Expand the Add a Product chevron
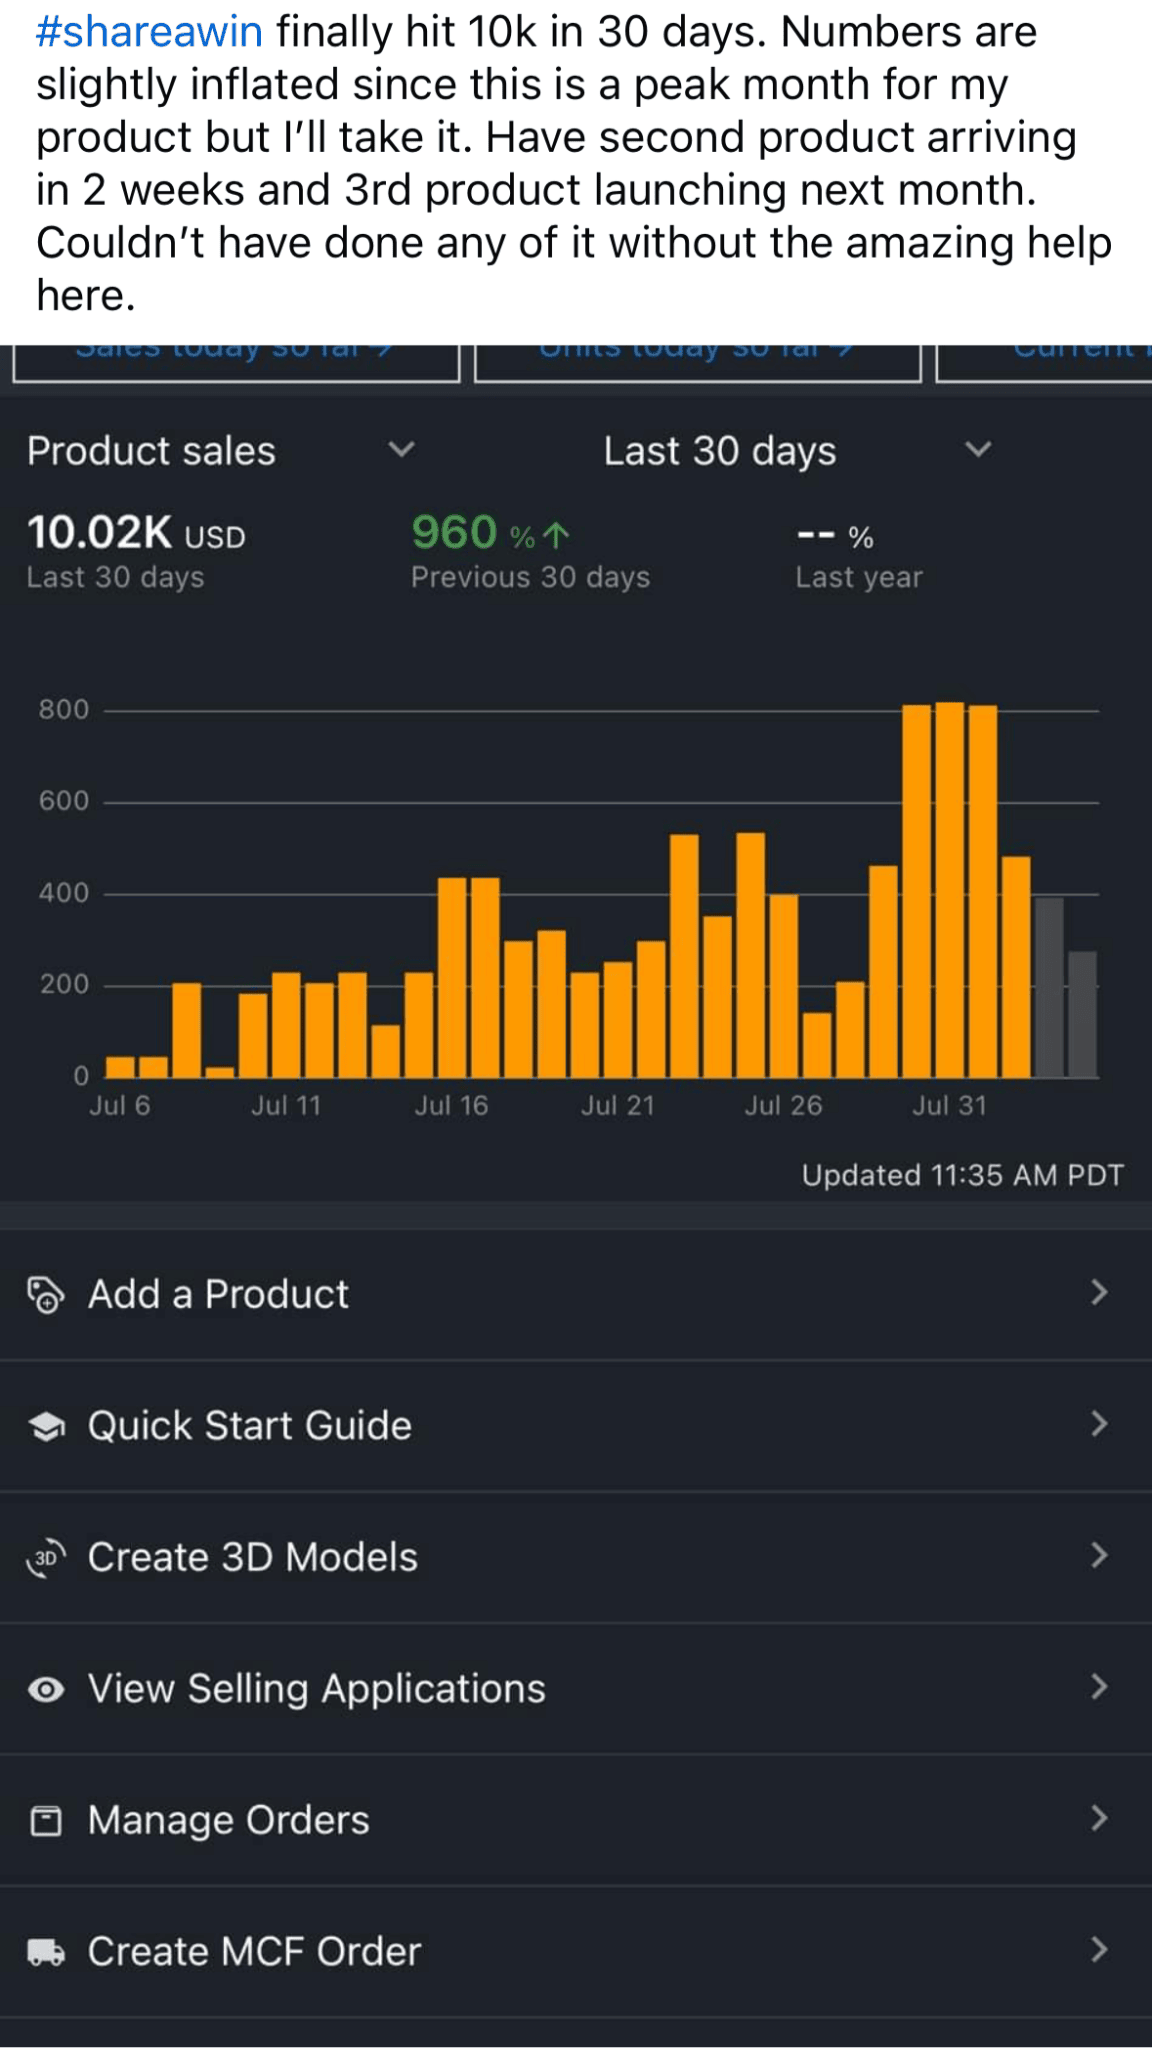 coord(1099,1293)
